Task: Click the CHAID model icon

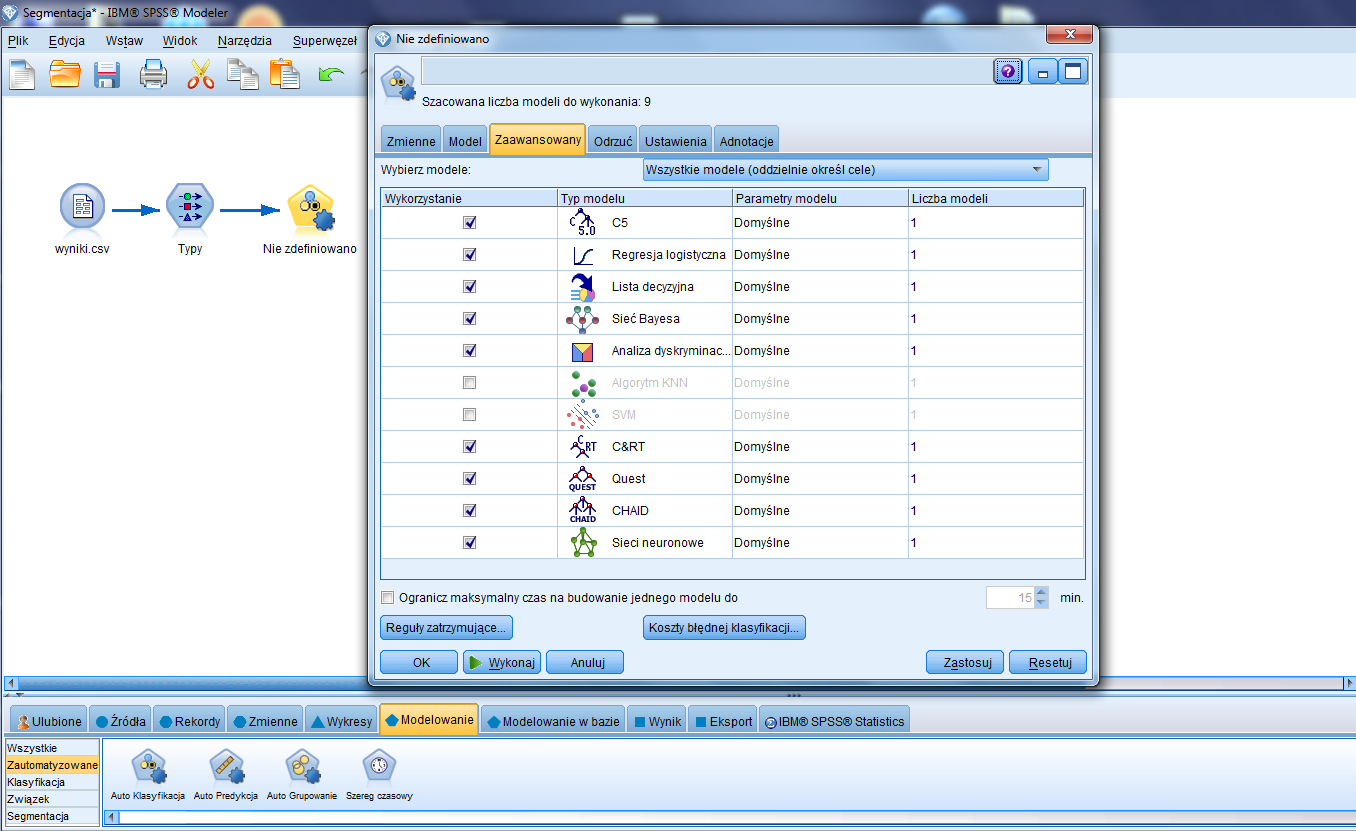Action: click(x=582, y=511)
